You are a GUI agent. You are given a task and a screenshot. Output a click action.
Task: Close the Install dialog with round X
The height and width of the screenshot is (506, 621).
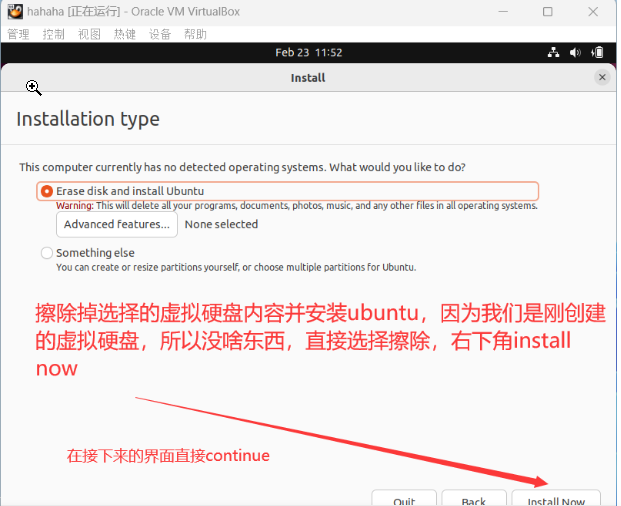click(602, 77)
